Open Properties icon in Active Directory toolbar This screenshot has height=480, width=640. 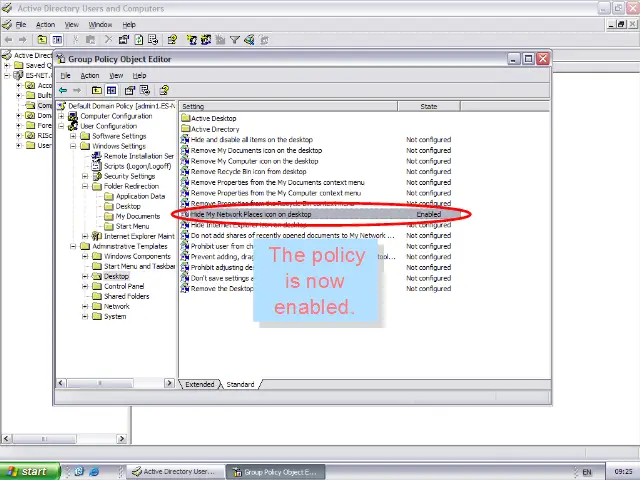point(124,40)
